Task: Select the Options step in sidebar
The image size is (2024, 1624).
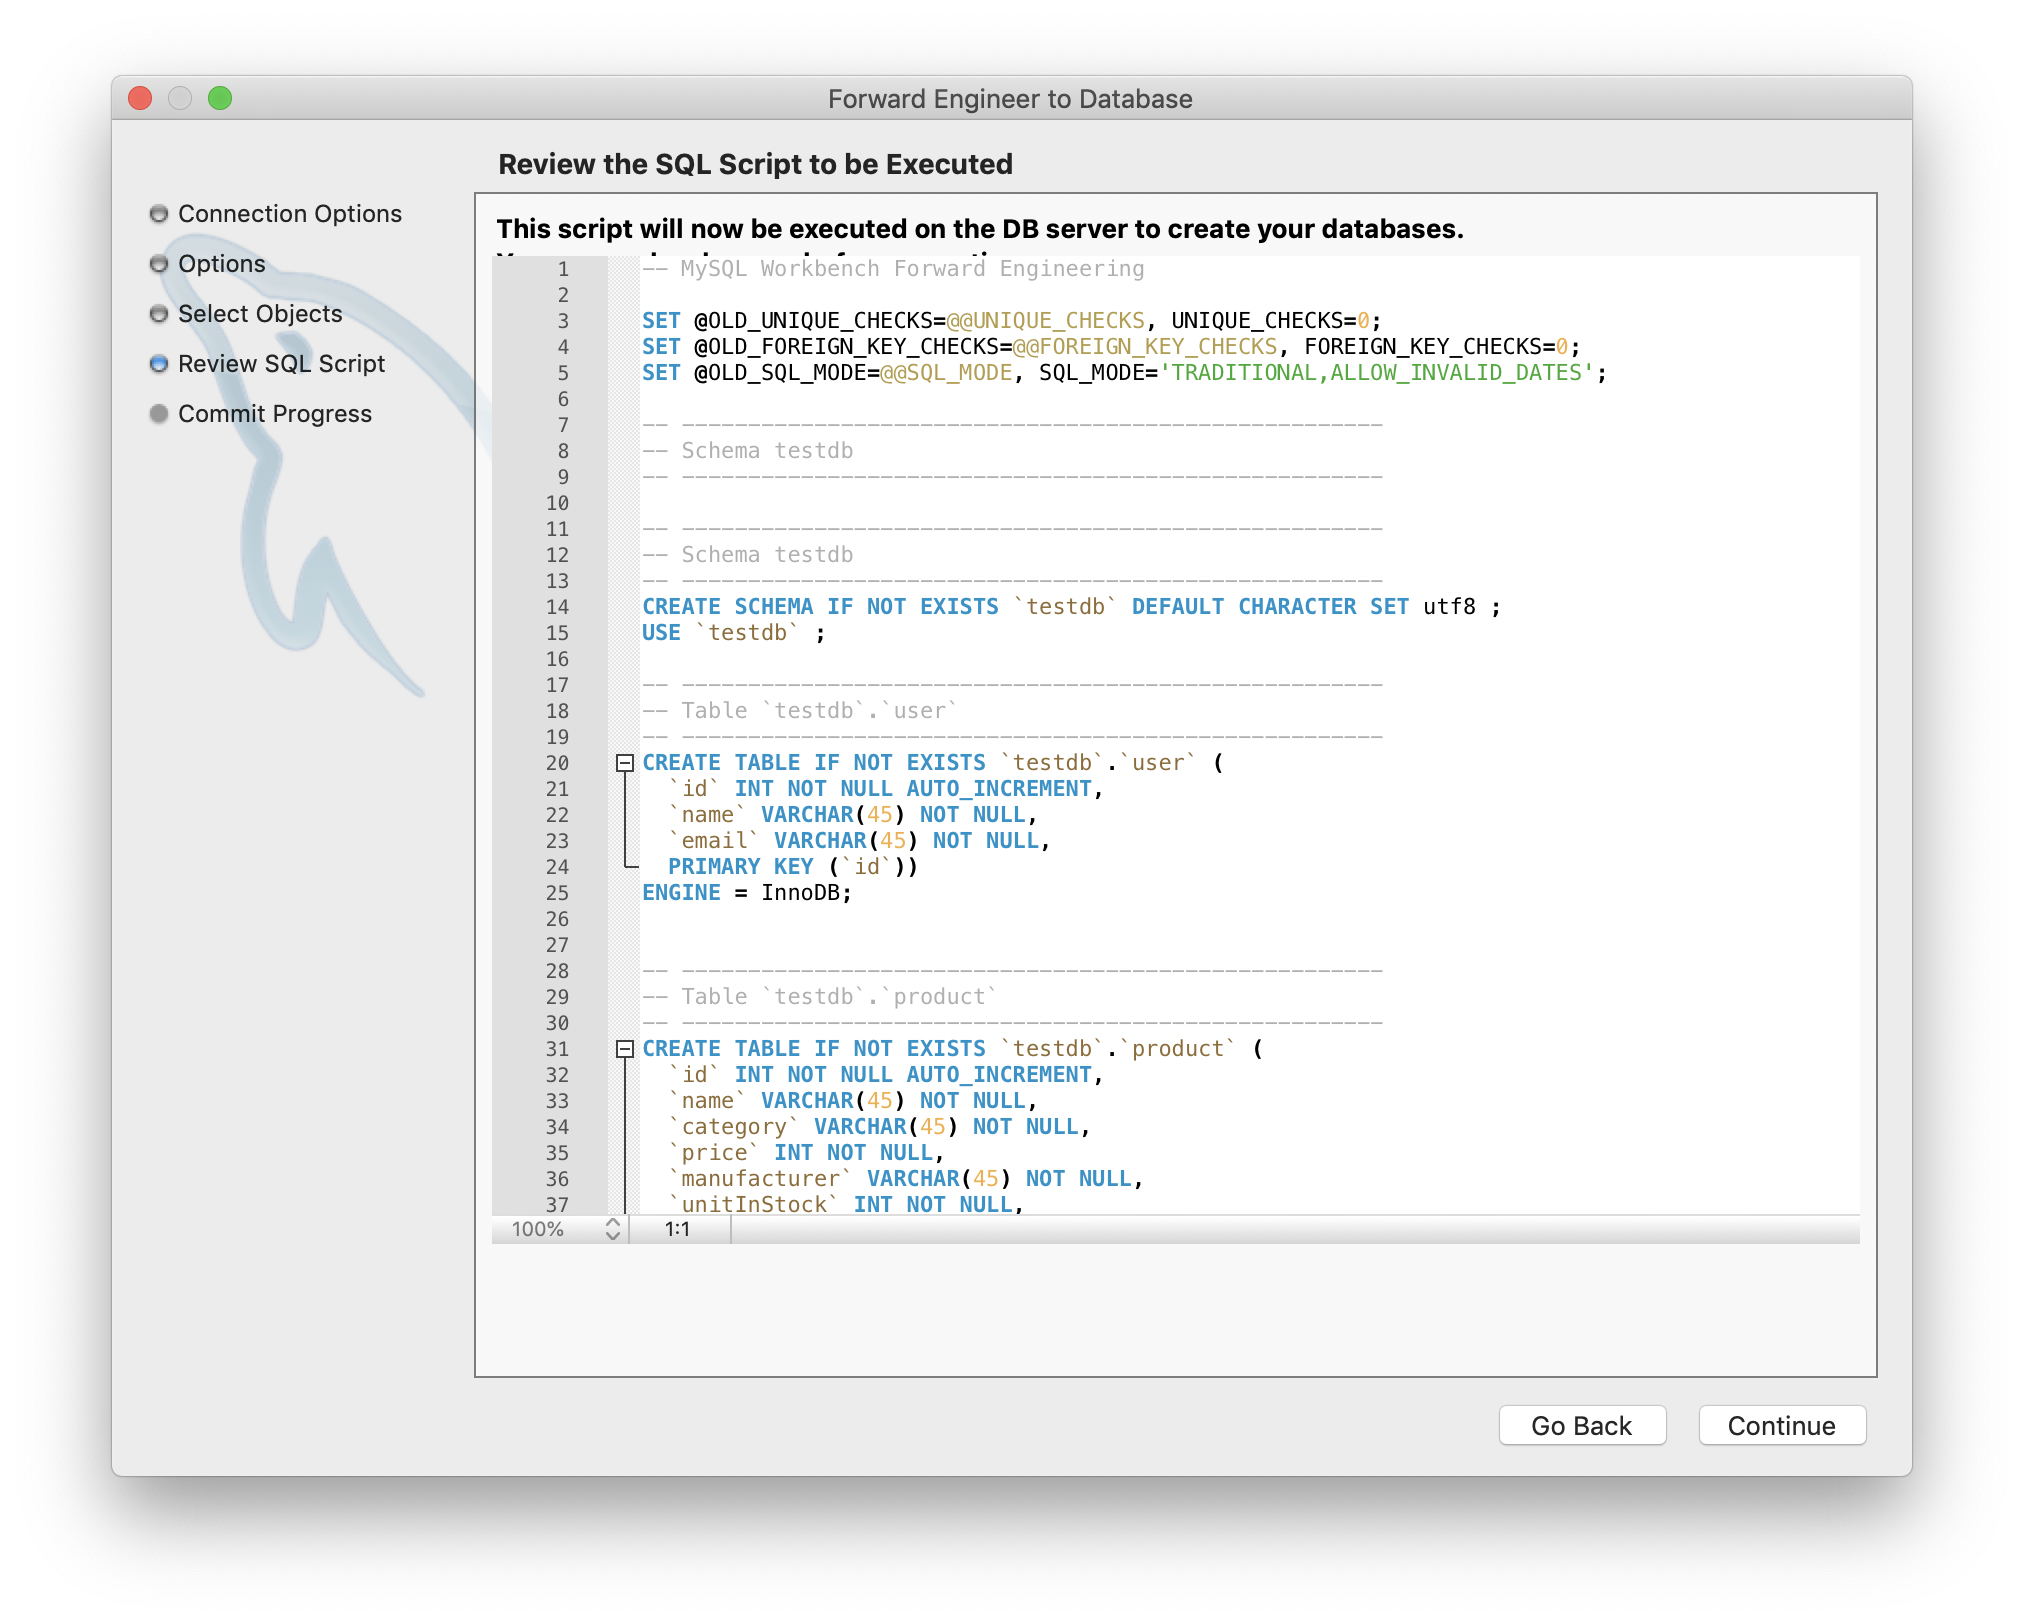Action: [221, 263]
